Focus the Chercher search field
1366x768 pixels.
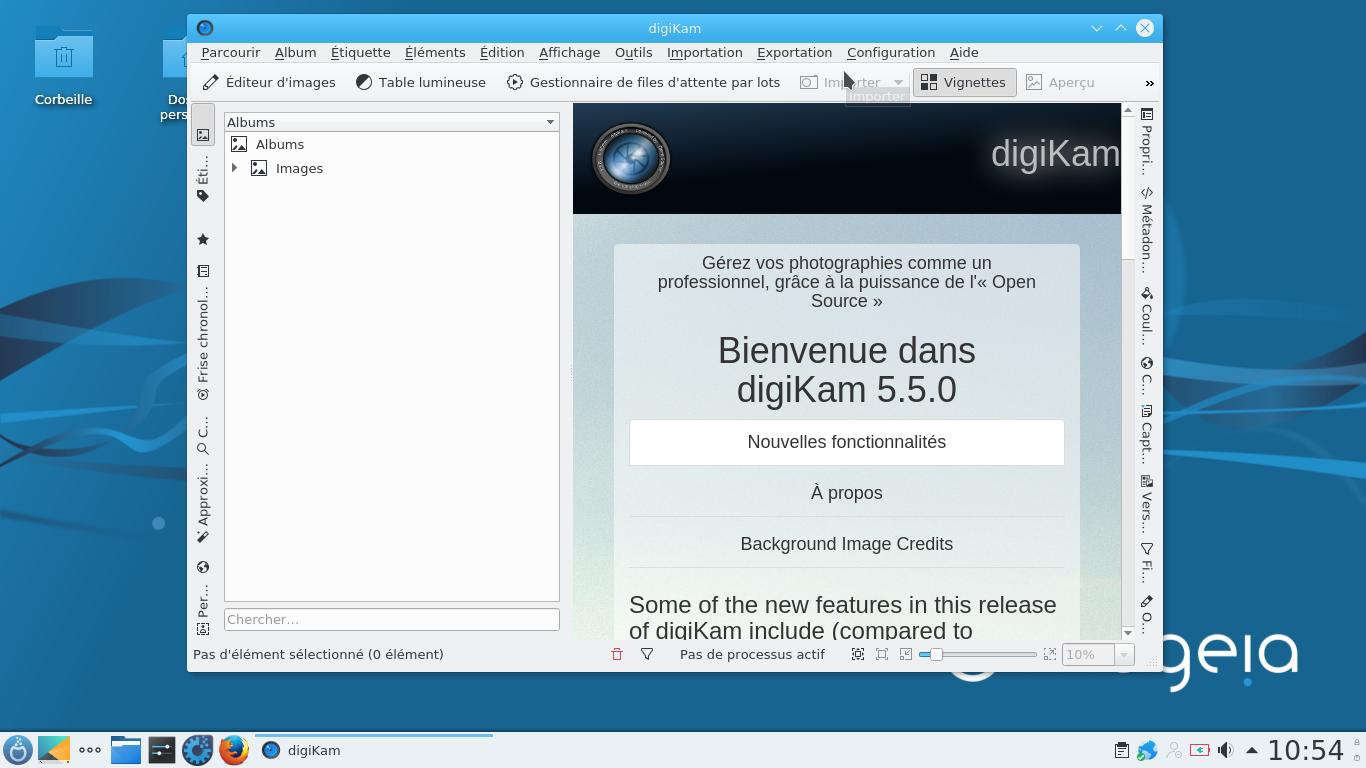[x=392, y=619]
